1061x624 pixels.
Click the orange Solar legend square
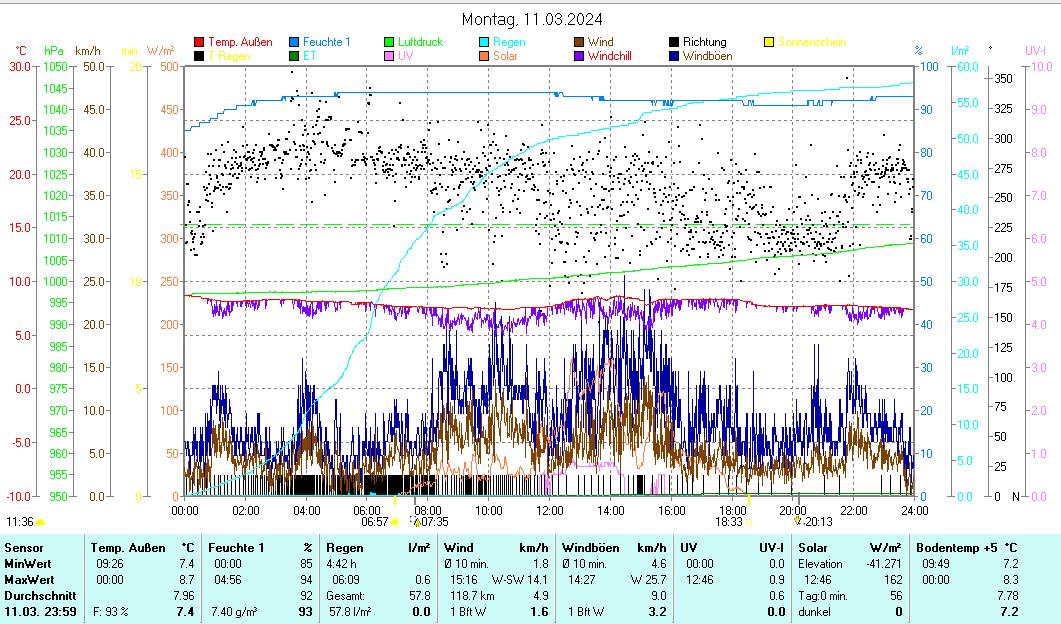(x=485, y=56)
